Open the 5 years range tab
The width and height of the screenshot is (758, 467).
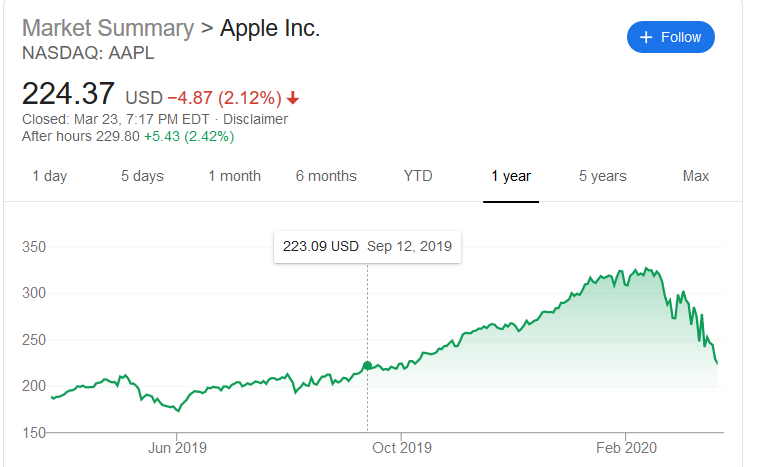click(x=603, y=176)
